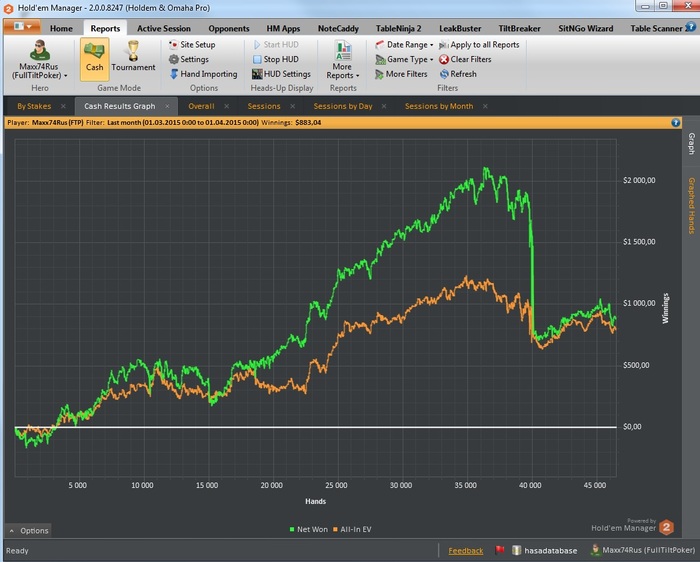Close the Sessions by Day tab
700x562 pixels.
click(384, 106)
